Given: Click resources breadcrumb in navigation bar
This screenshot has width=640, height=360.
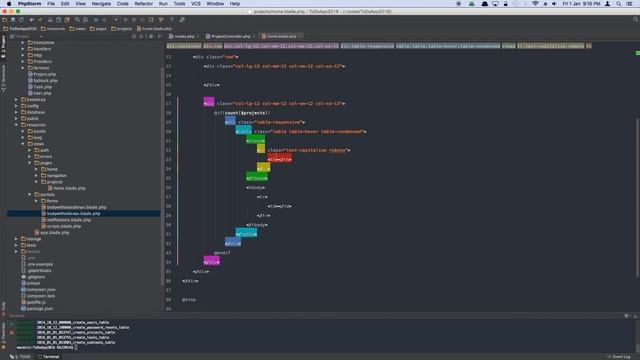Looking at the screenshot, I should (53, 29).
